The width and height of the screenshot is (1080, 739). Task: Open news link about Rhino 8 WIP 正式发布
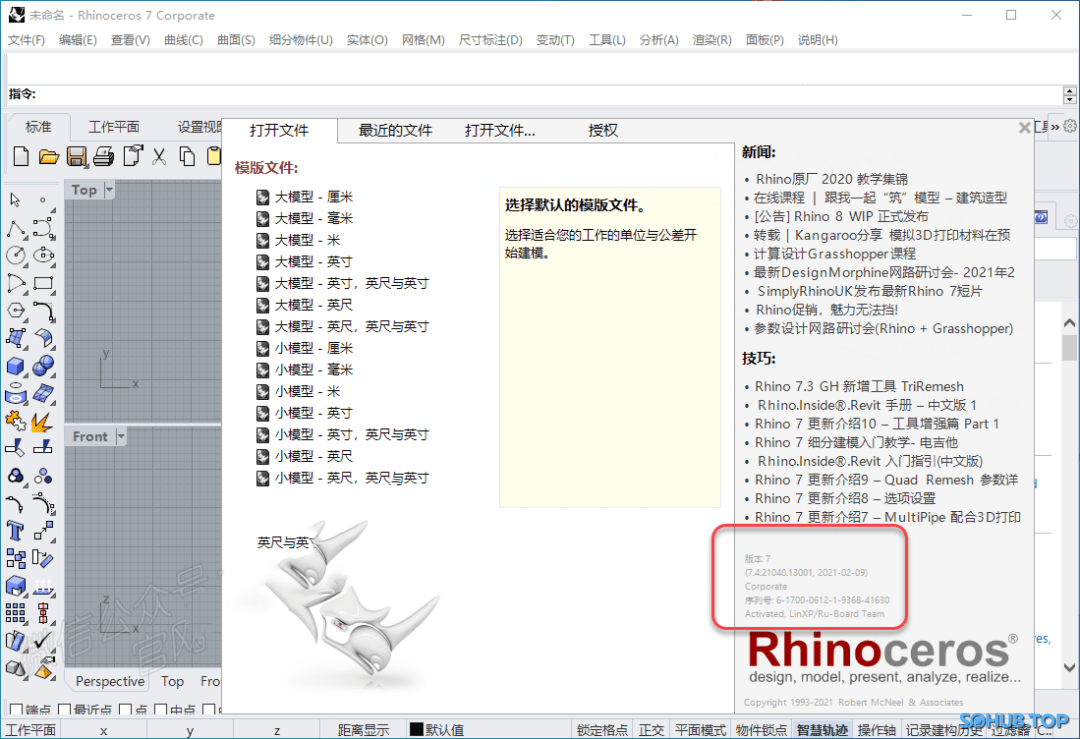pyautogui.click(x=841, y=216)
